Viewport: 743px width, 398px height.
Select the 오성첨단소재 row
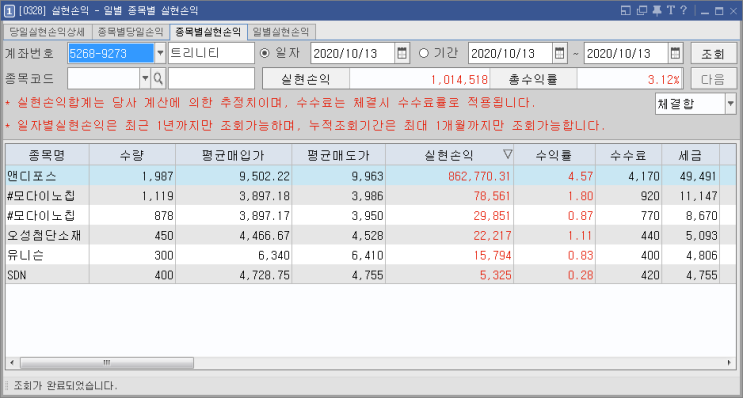pyautogui.click(x=362, y=235)
